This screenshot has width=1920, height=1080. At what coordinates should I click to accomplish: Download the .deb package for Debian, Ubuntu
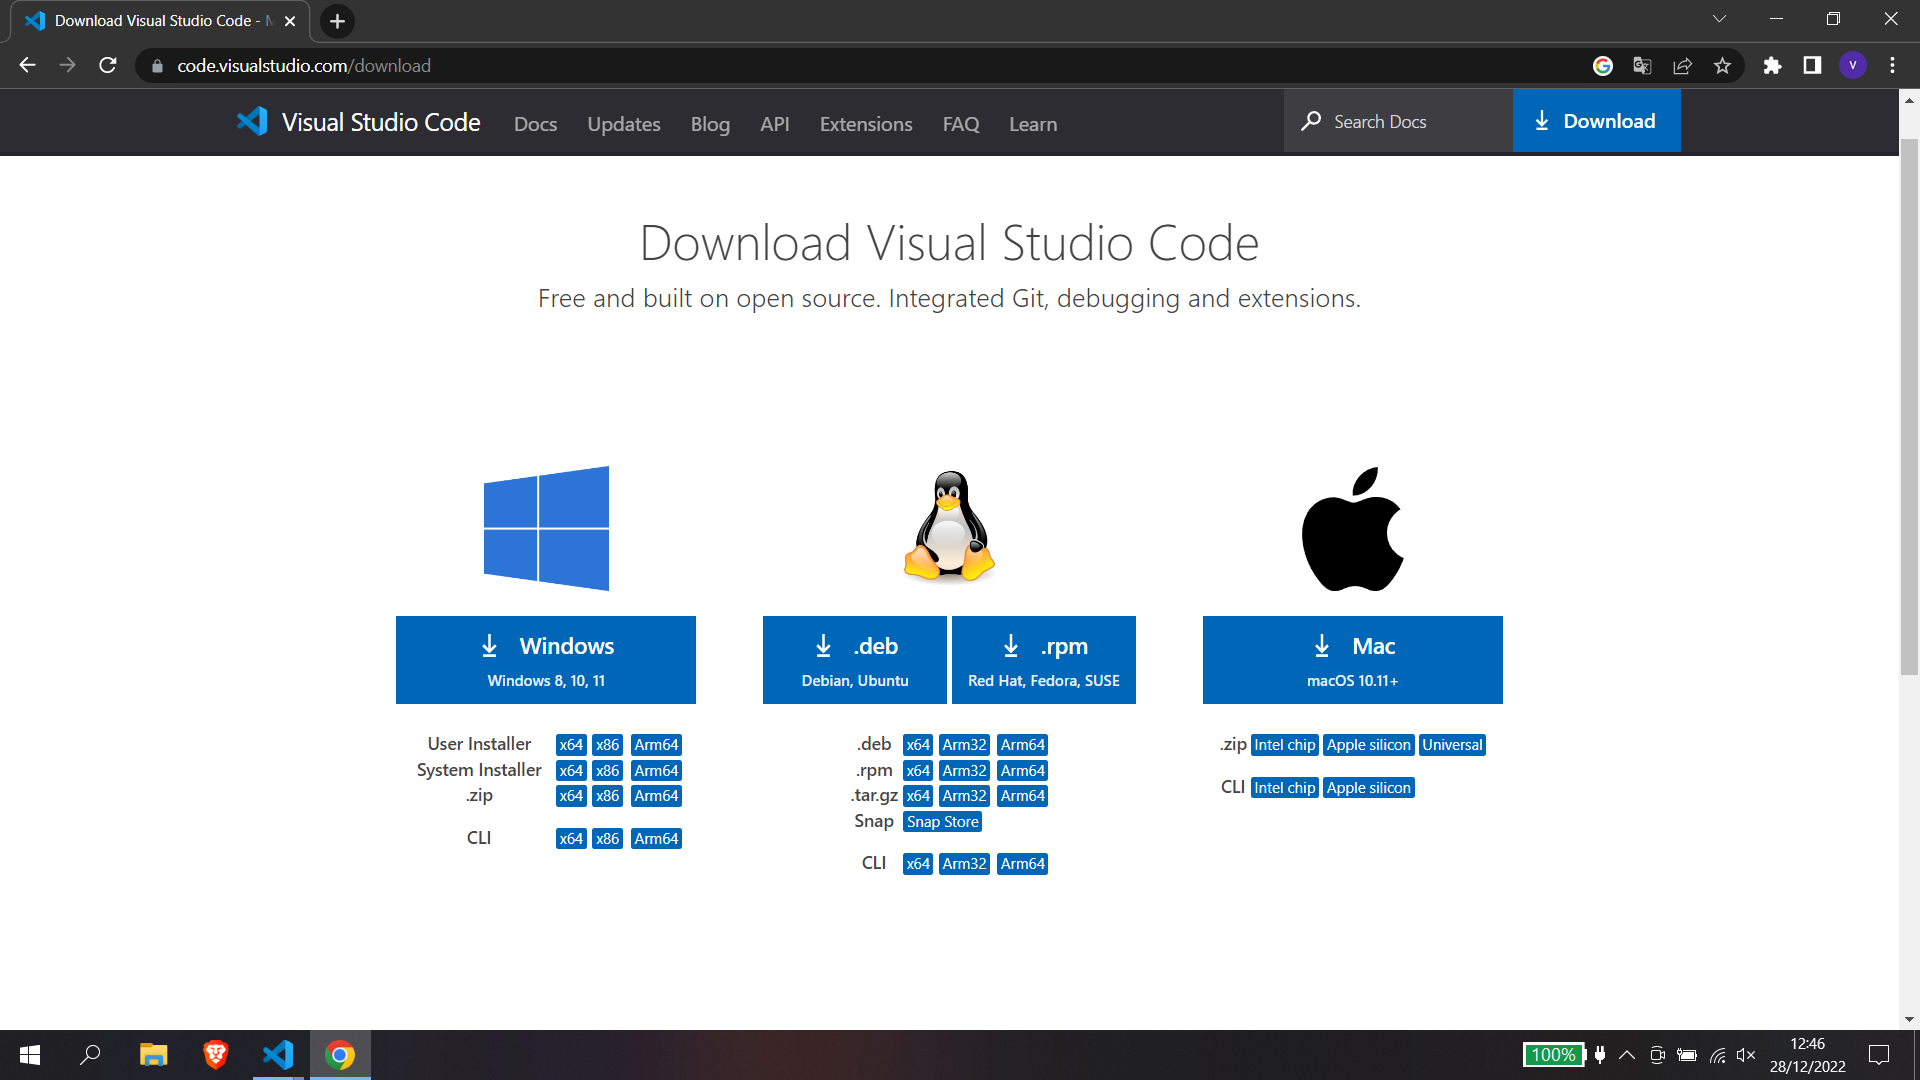[854, 660]
